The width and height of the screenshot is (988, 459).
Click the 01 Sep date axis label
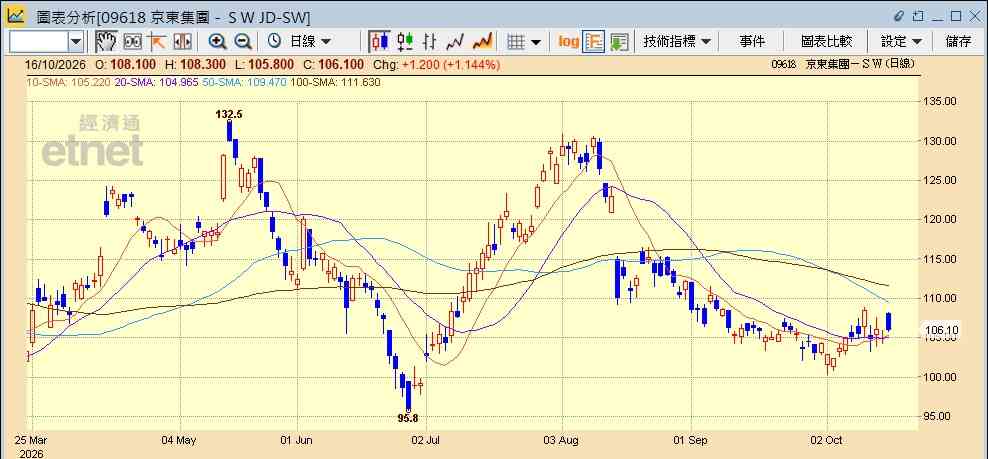pos(692,440)
